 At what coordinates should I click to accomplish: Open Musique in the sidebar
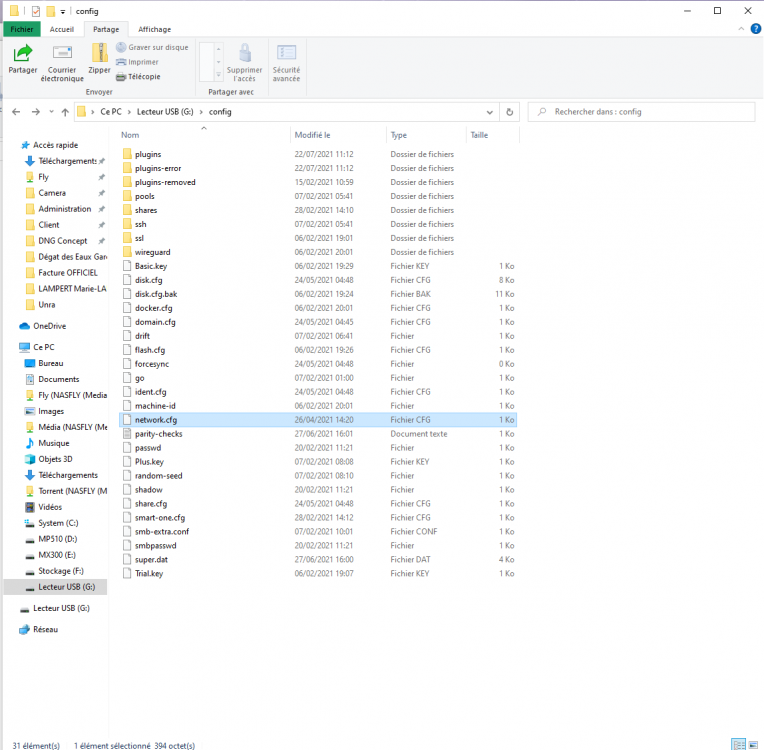[54, 443]
